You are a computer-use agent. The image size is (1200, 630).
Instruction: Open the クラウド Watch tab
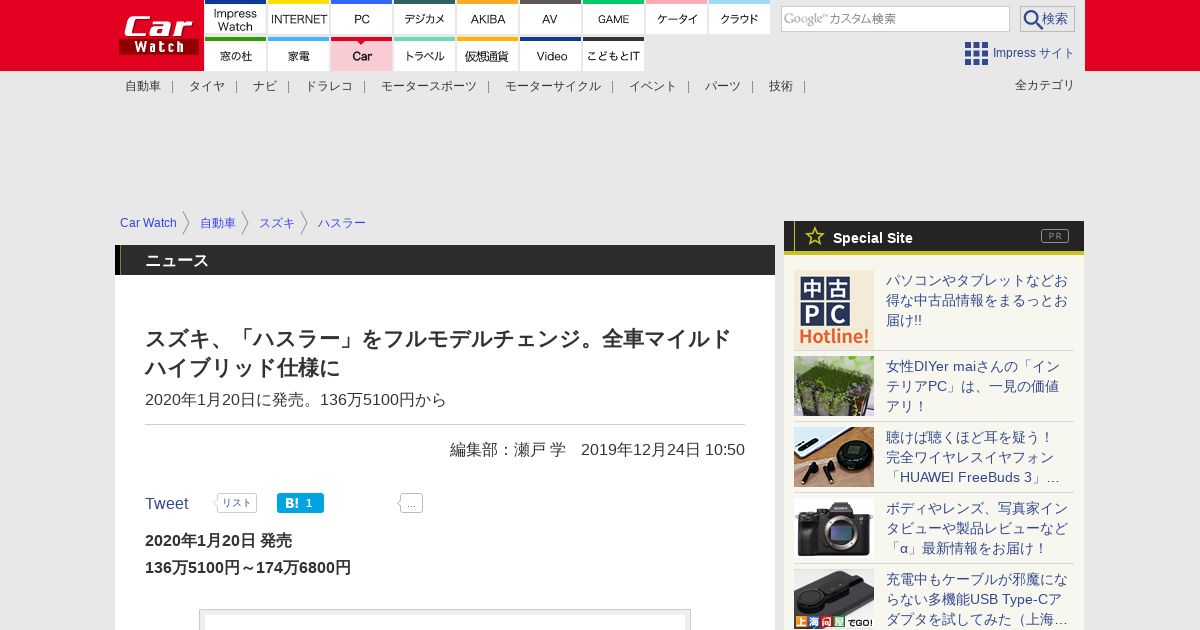[x=740, y=17]
